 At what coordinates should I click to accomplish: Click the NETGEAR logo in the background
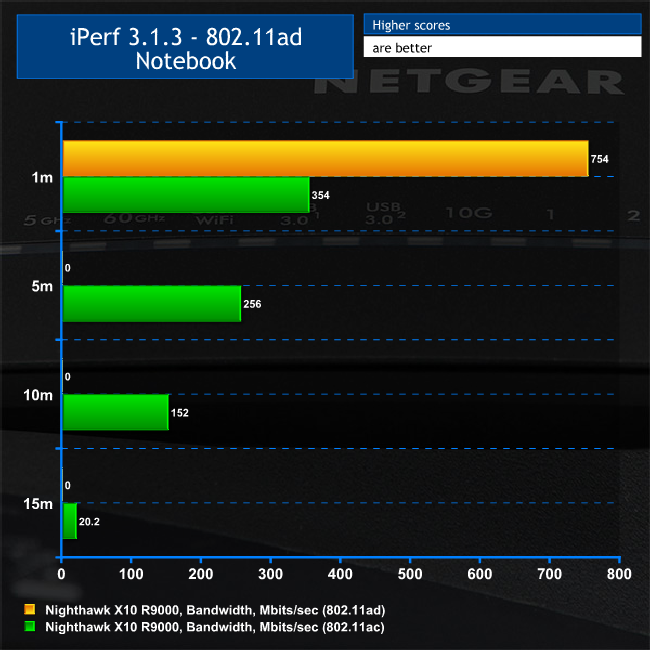[x=468, y=81]
